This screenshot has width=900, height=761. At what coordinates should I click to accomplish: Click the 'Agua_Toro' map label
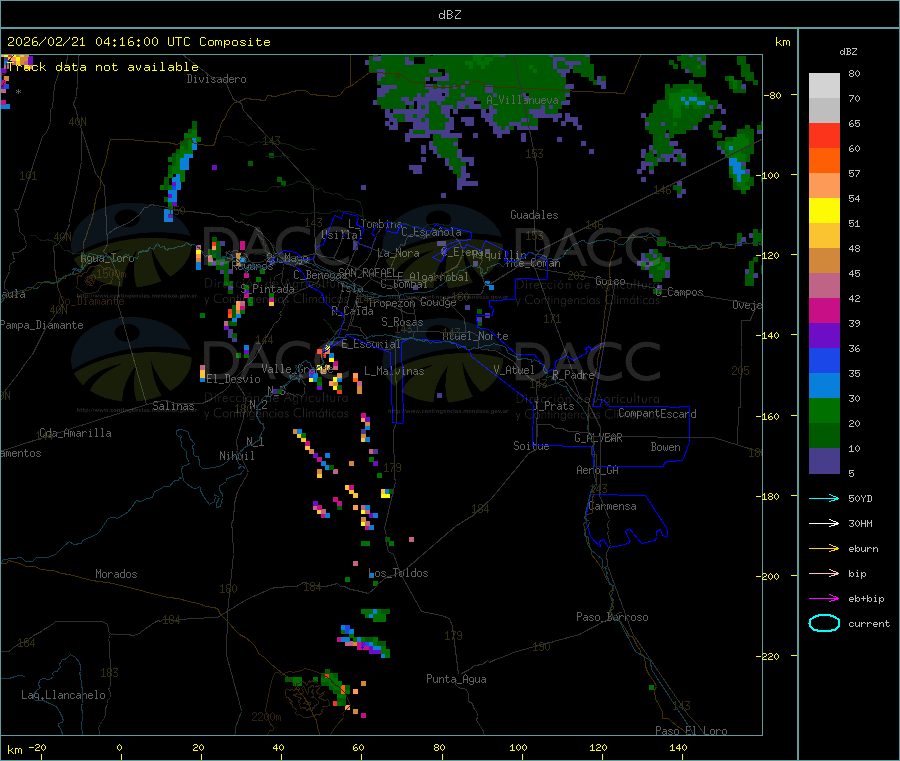click(x=107, y=258)
